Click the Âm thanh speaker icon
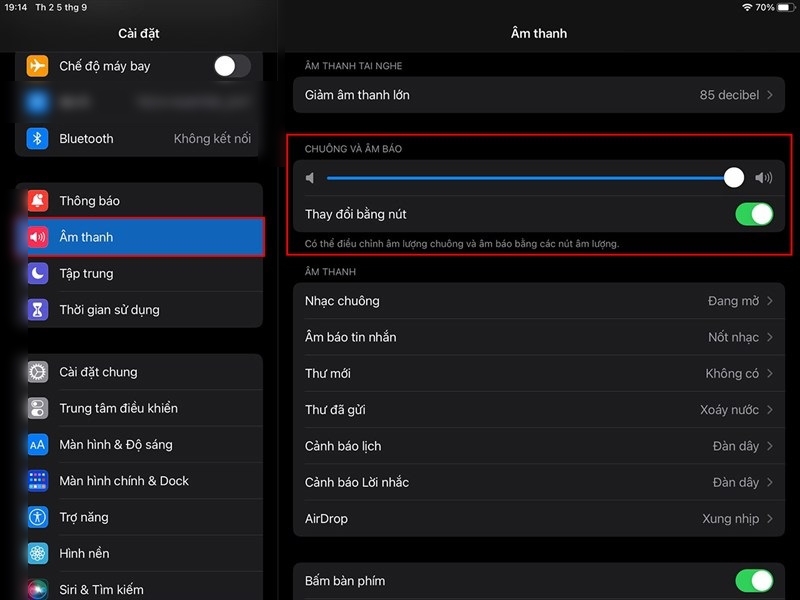 click(38, 237)
